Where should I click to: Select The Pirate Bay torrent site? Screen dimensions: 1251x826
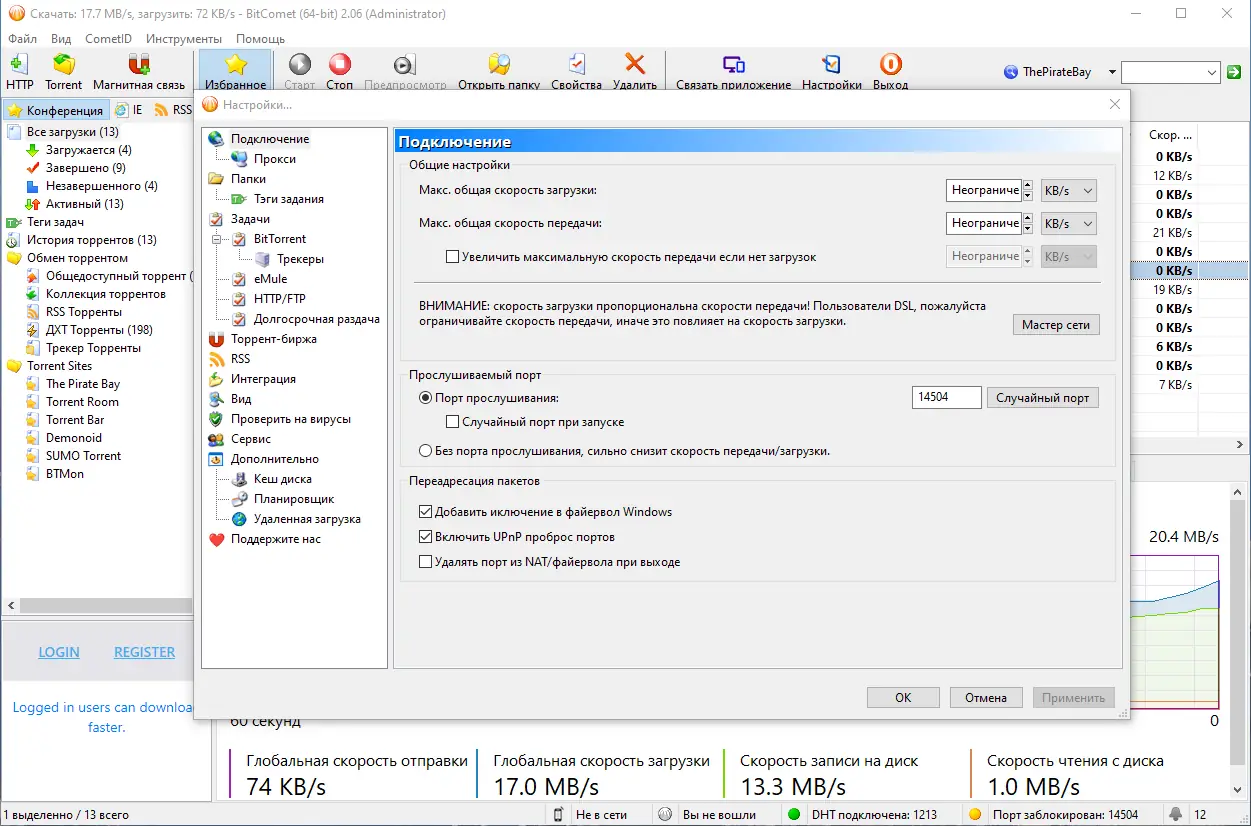82,384
